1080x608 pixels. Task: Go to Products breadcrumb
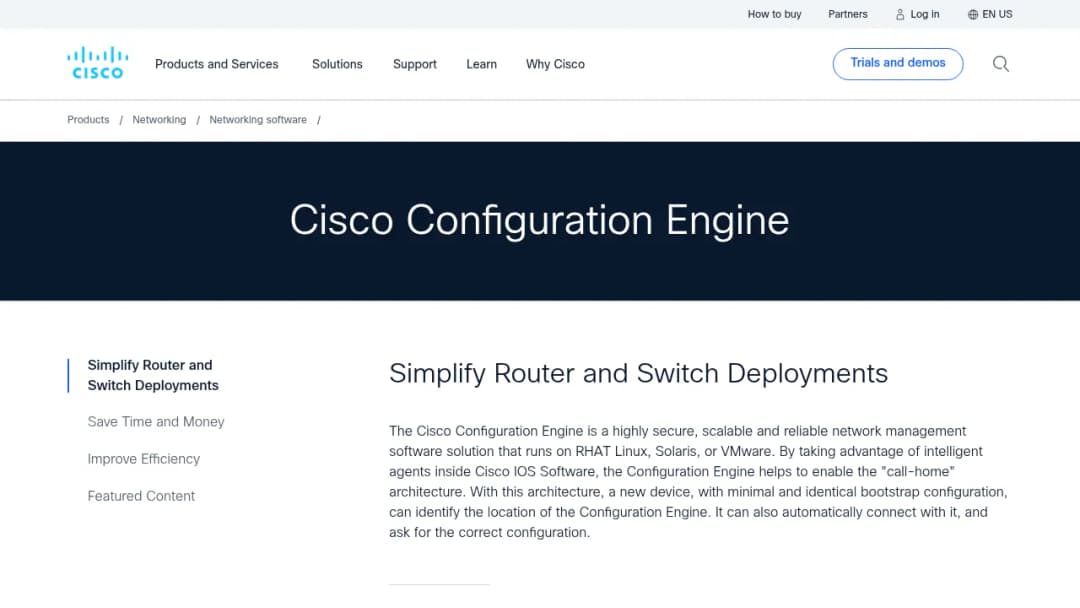[x=88, y=120]
